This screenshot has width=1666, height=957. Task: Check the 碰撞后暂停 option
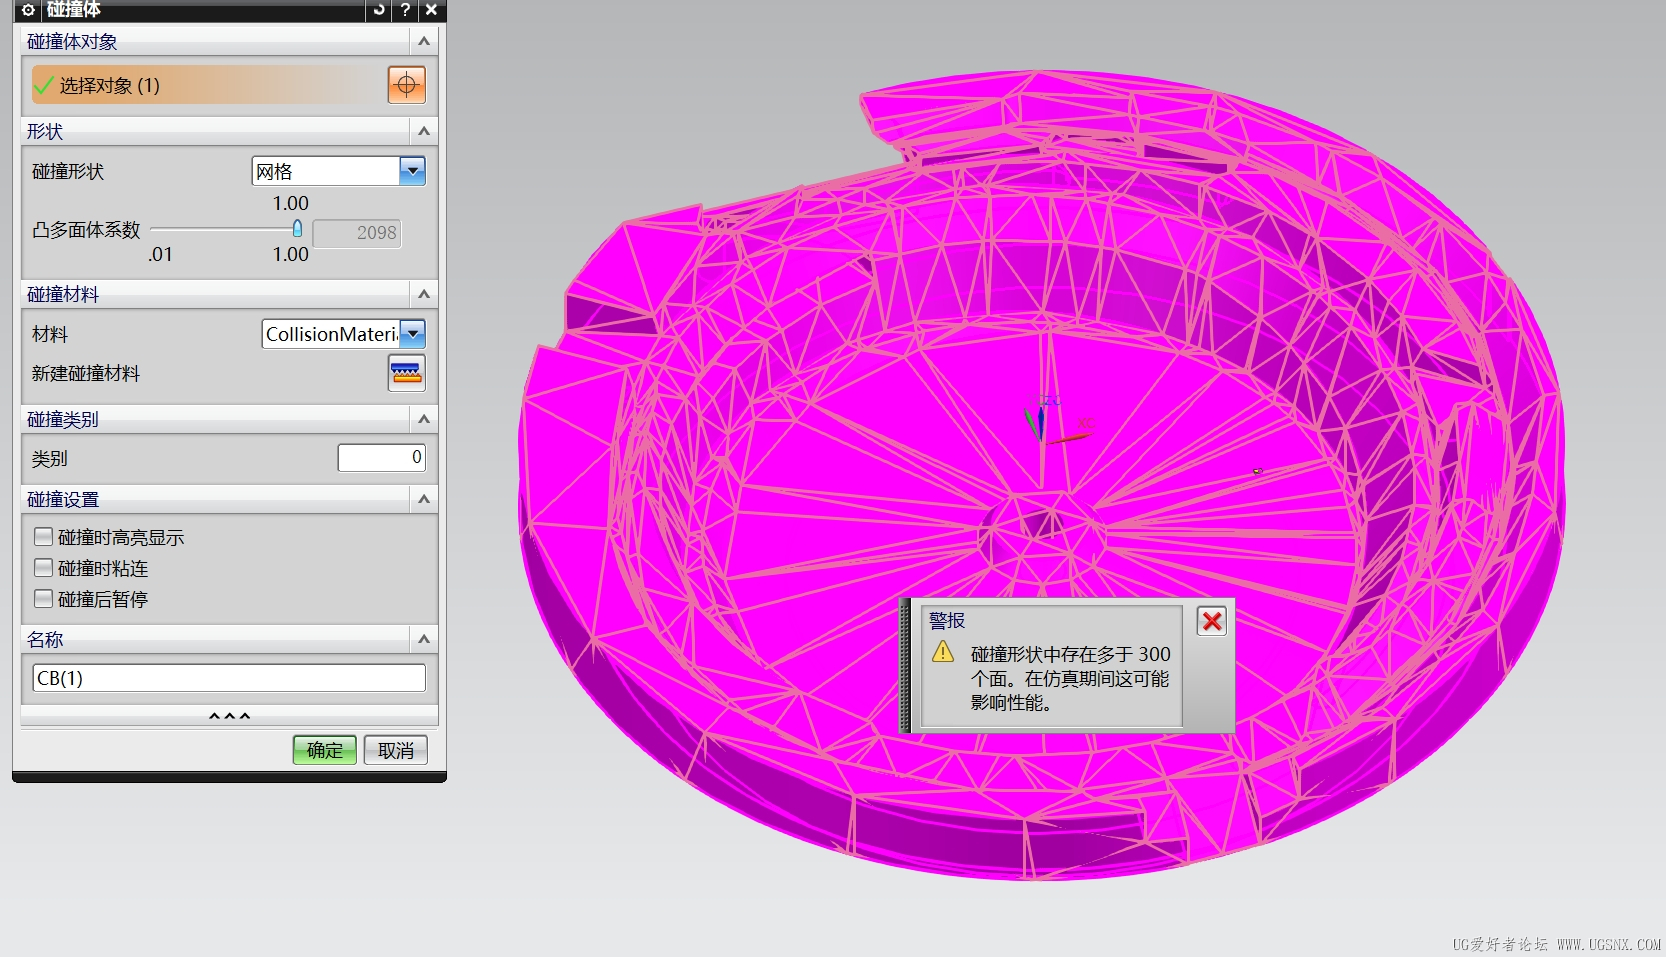click(x=44, y=599)
